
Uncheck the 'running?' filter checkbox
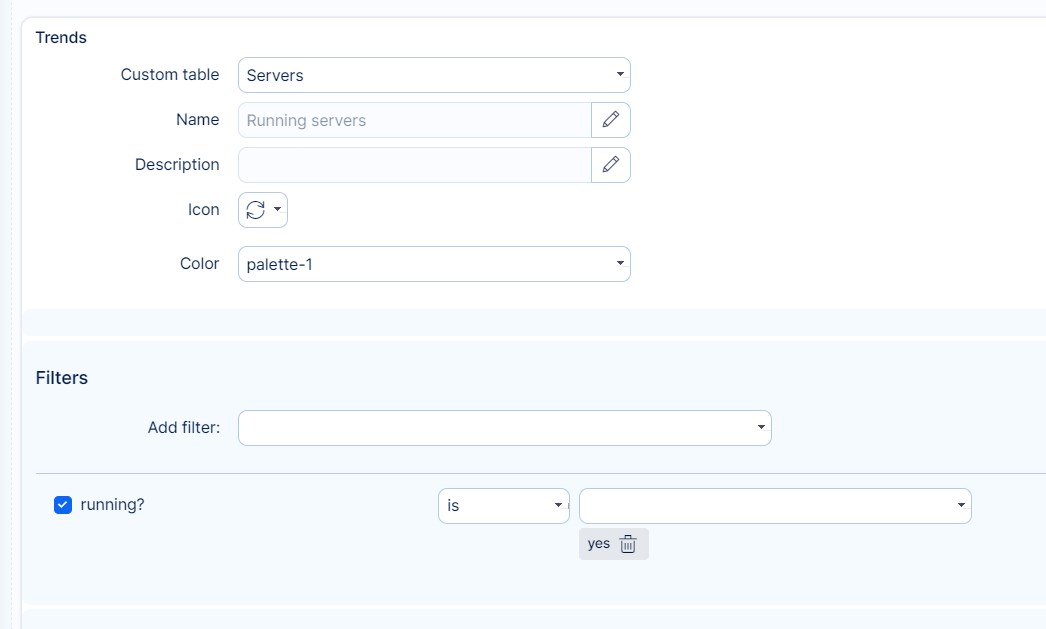point(62,505)
